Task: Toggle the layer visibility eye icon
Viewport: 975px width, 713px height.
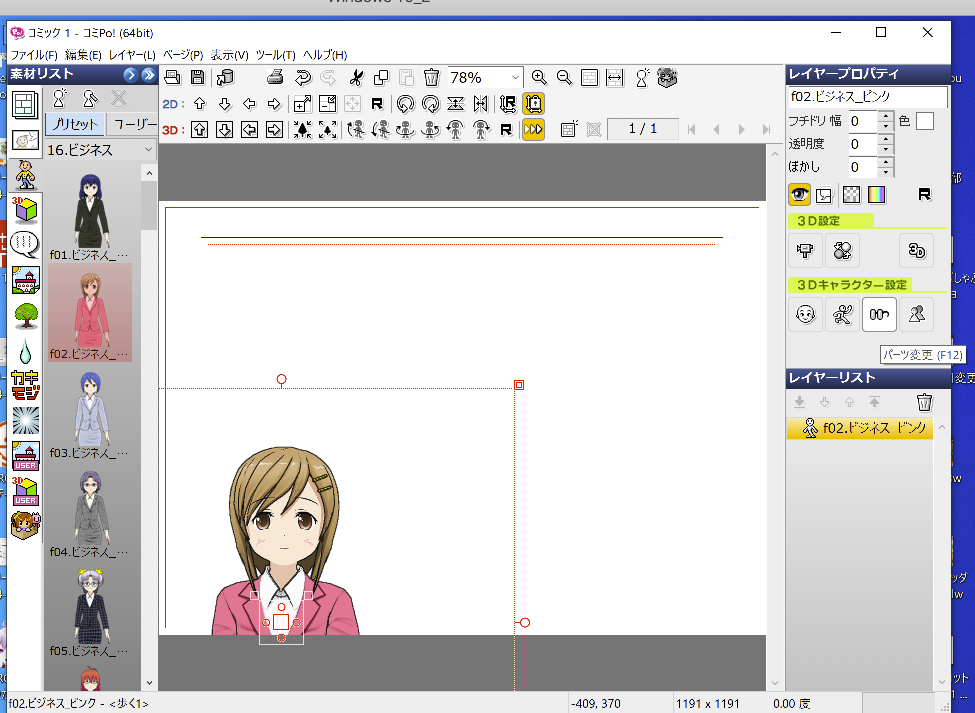Action: click(x=800, y=195)
